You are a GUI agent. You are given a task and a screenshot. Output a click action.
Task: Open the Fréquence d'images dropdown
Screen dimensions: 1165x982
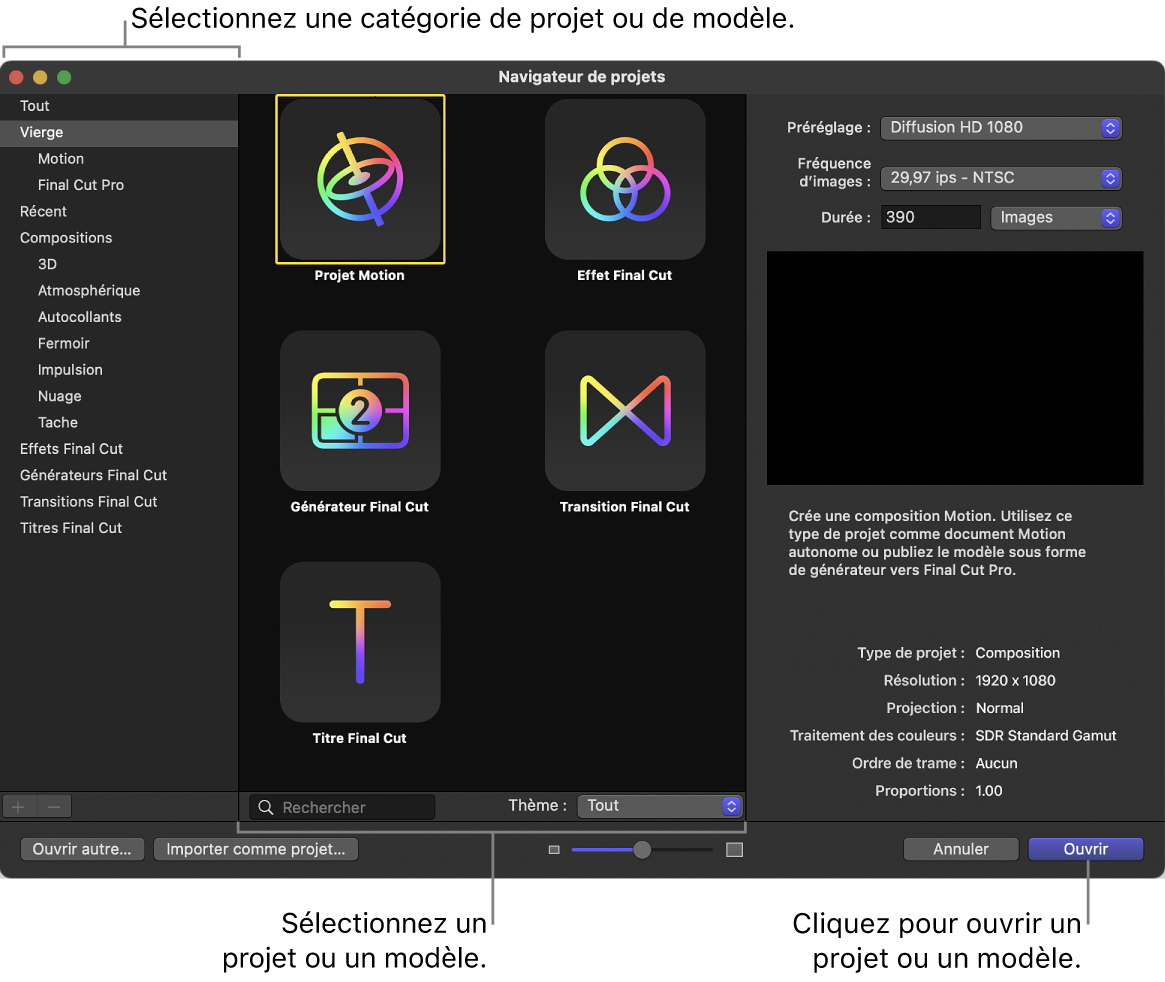pyautogui.click(x=1001, y=178)
